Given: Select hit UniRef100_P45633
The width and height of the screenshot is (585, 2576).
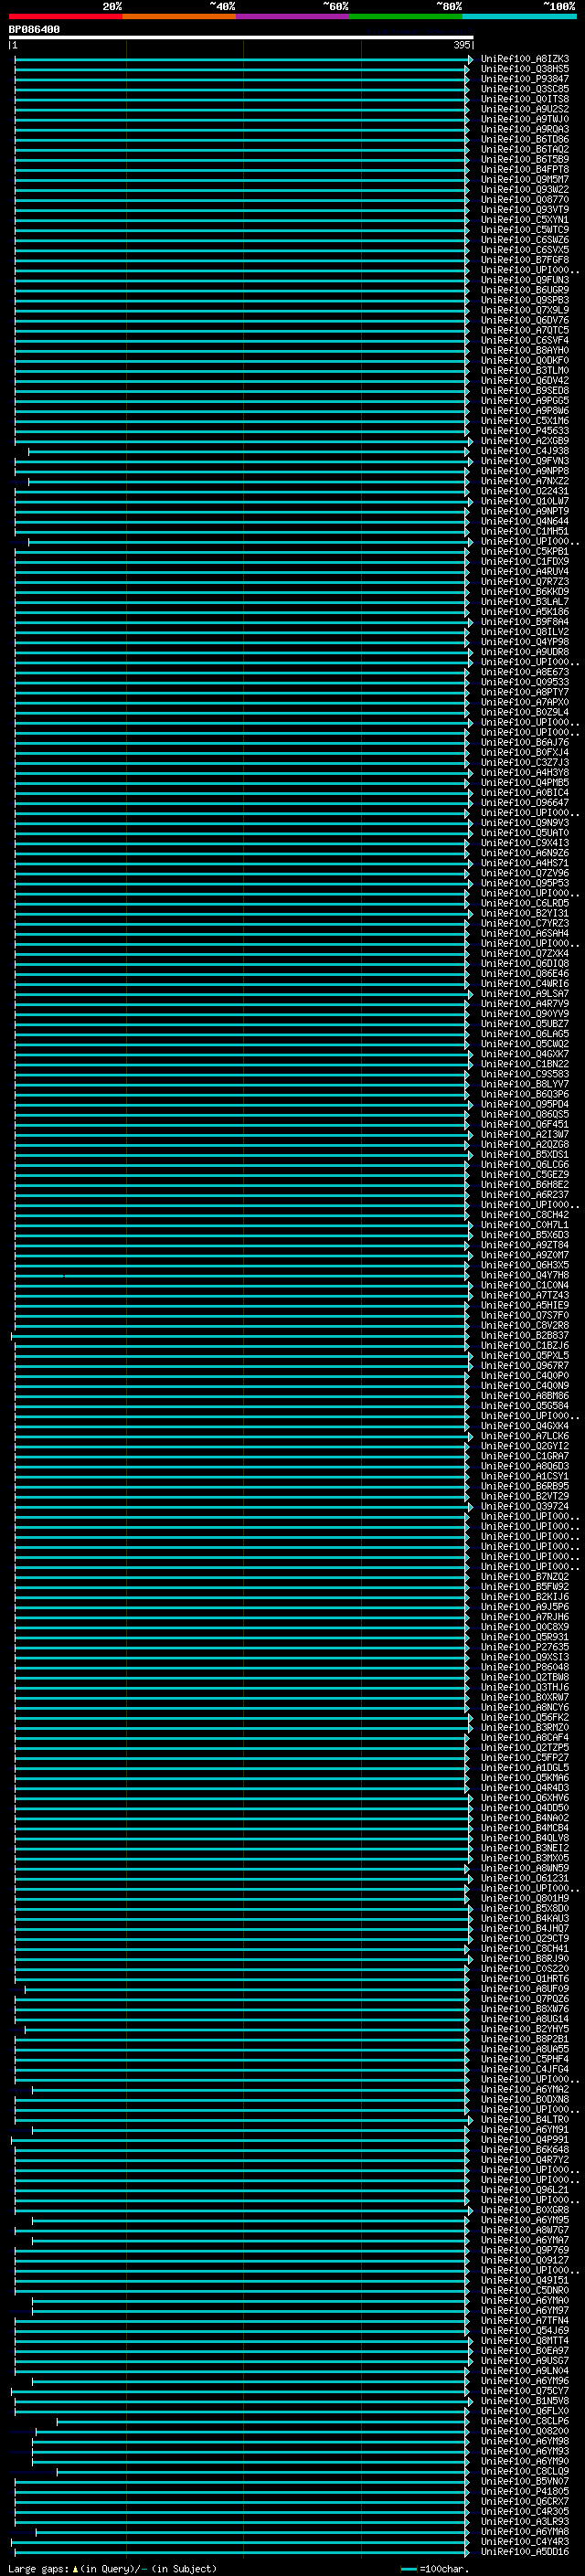Looking at the screenshot, I should tap(525, 431).
